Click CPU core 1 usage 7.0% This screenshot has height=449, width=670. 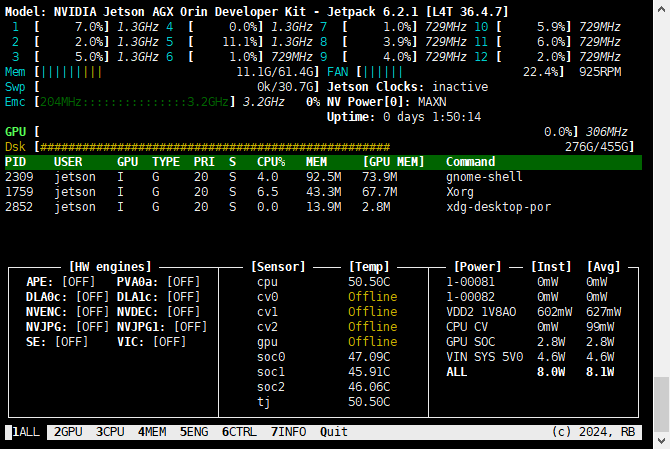pos(89,27)
